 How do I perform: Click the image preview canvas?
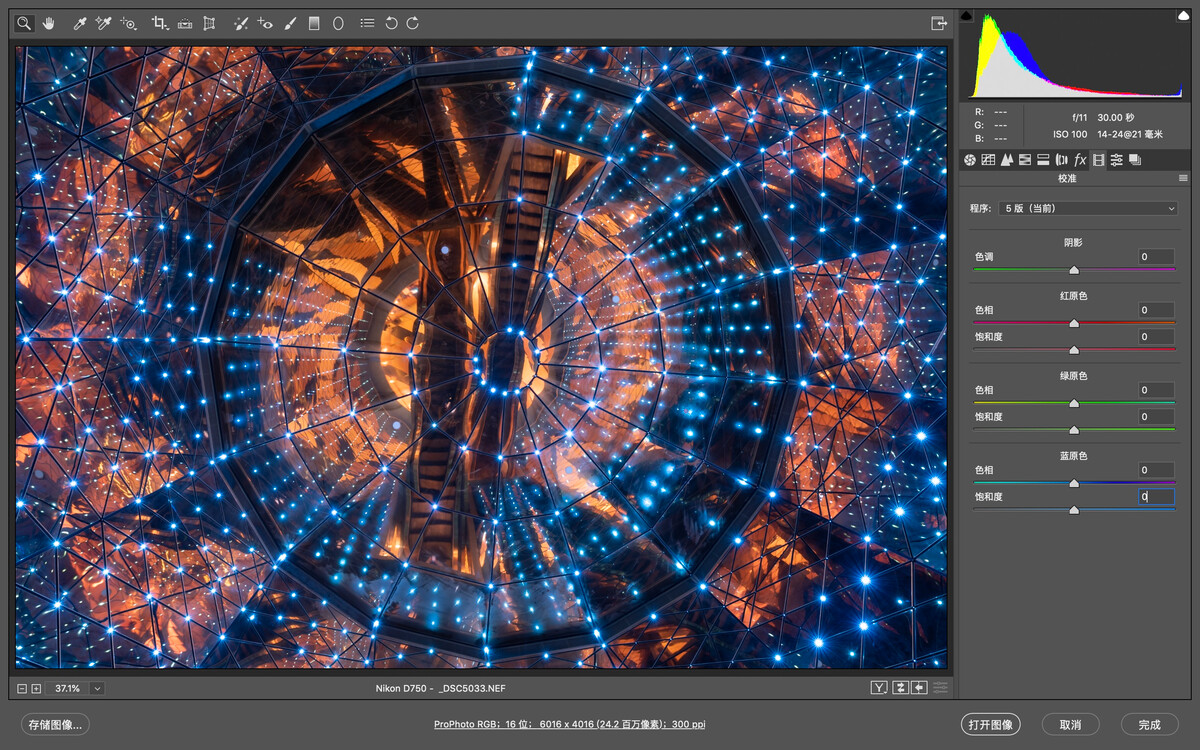[x=481, y=357]
